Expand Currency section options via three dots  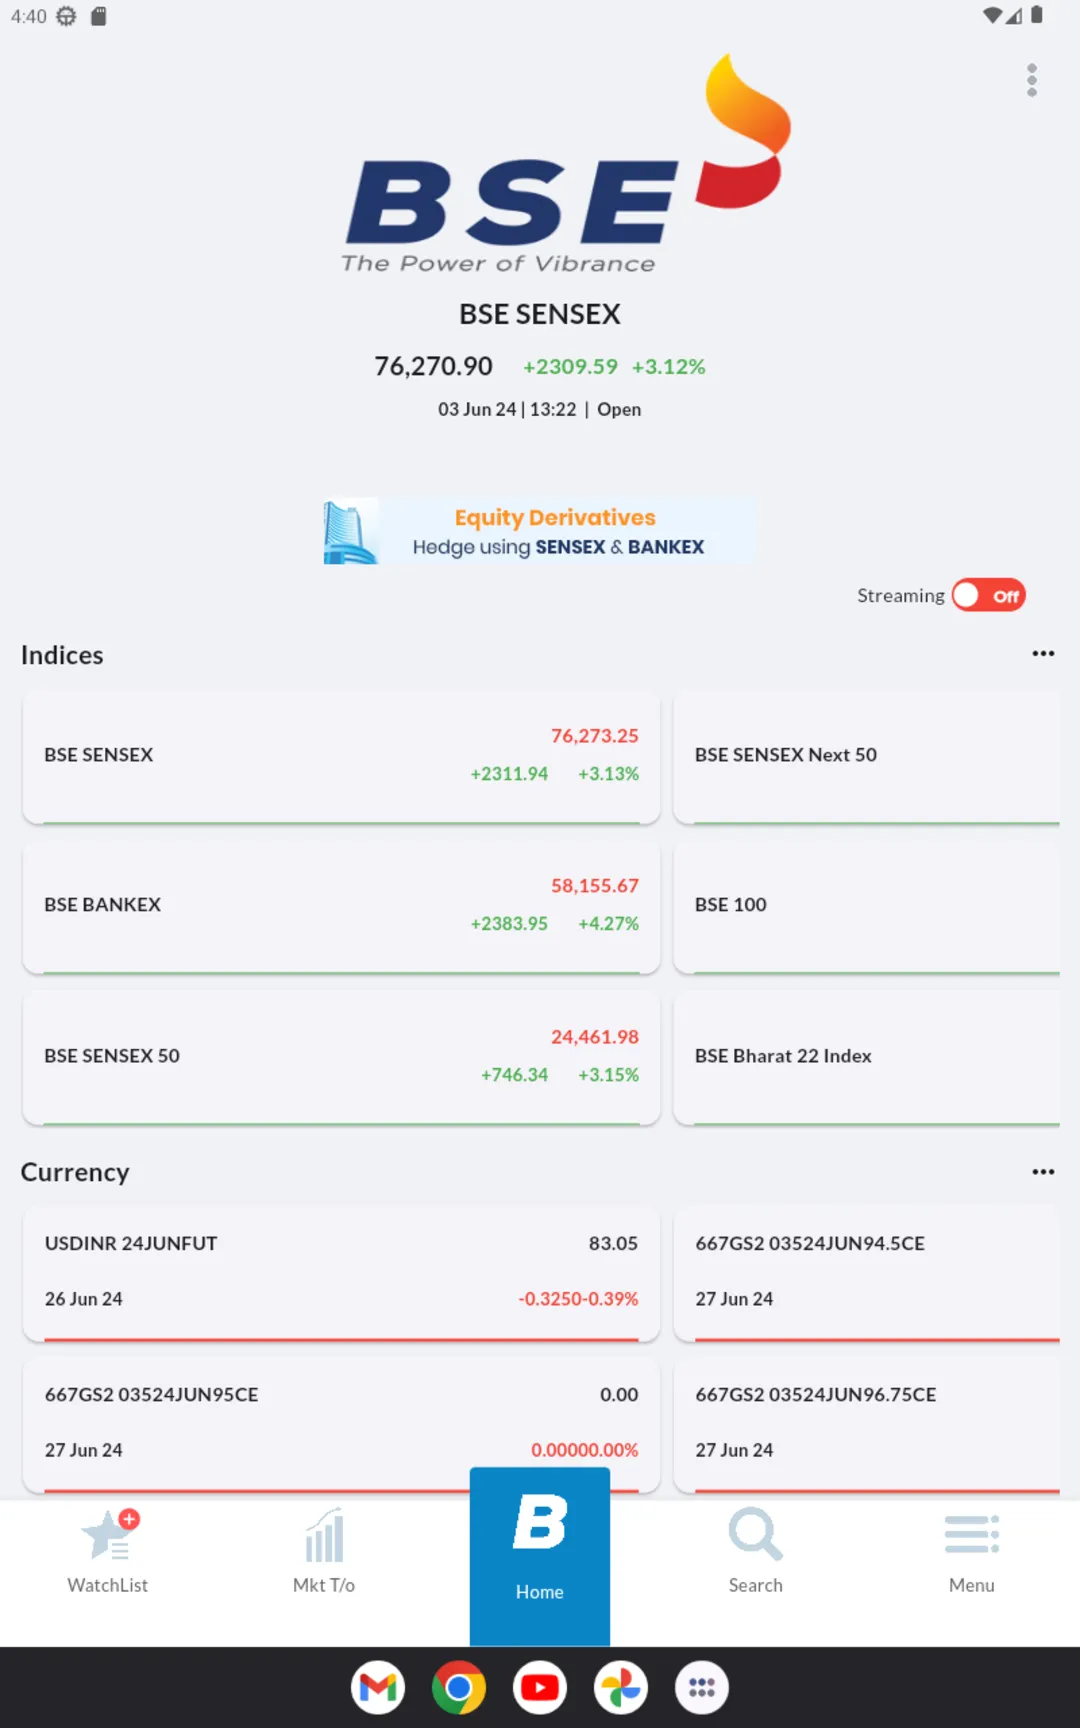coord(1043,1171)
